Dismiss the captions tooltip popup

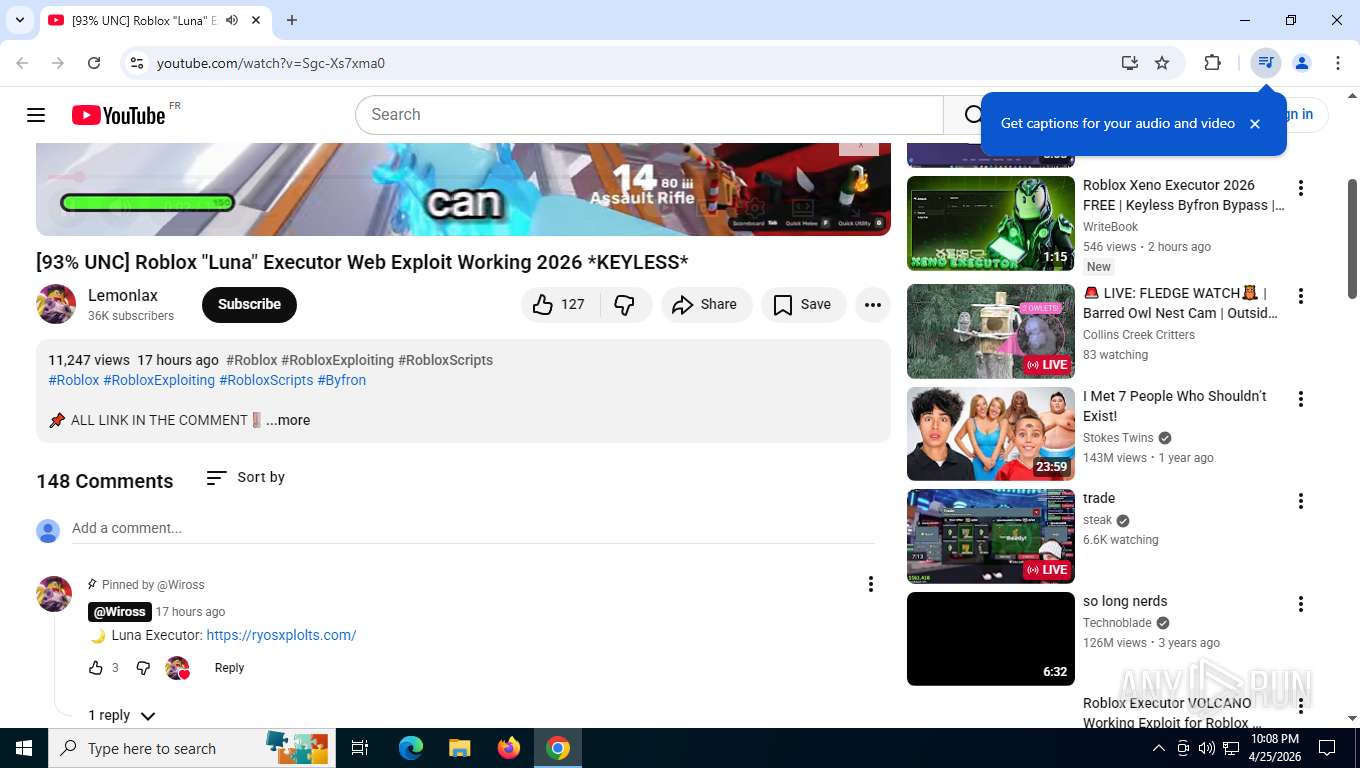tap(1255, 124)
